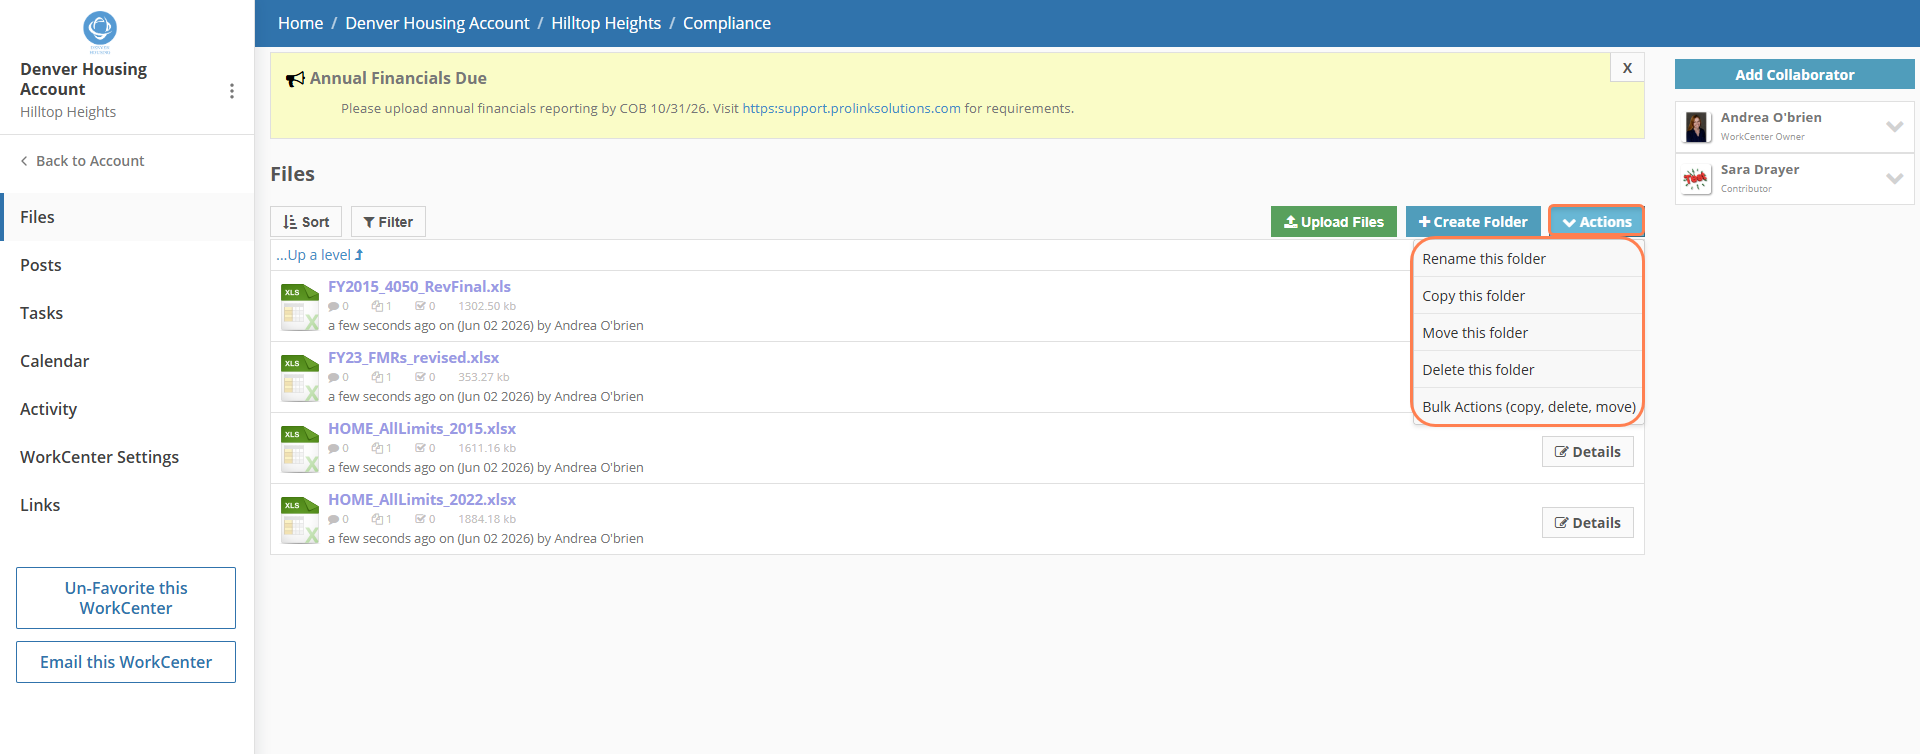Viewport: 1920px width, 754px height.
Task: Open the three-dot WorkCenter menu
Action: [x=232, y=91]
